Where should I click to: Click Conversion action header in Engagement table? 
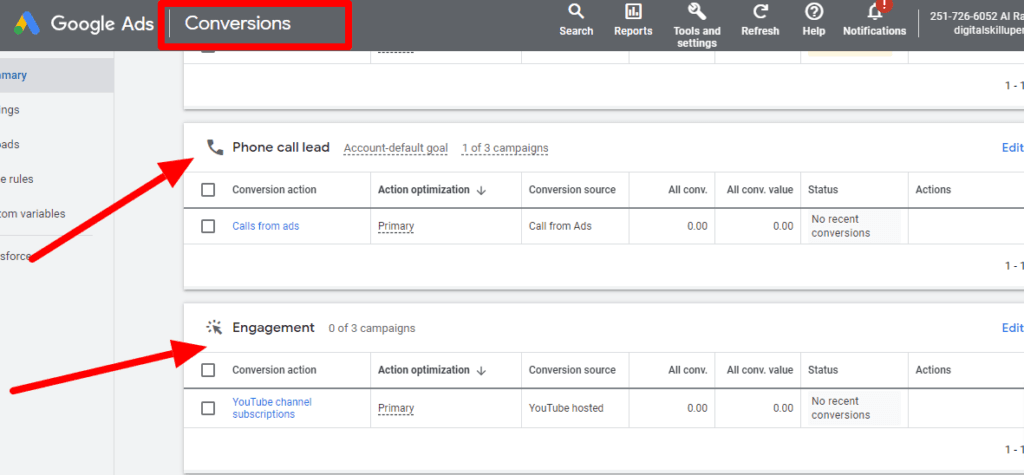click(x=274, y=370)
